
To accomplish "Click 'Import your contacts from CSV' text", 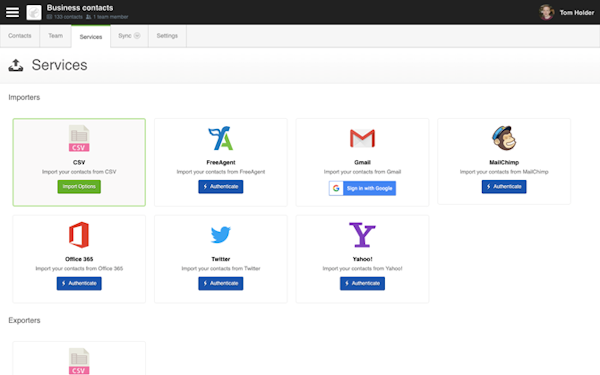I will click(x=79, y=172).
